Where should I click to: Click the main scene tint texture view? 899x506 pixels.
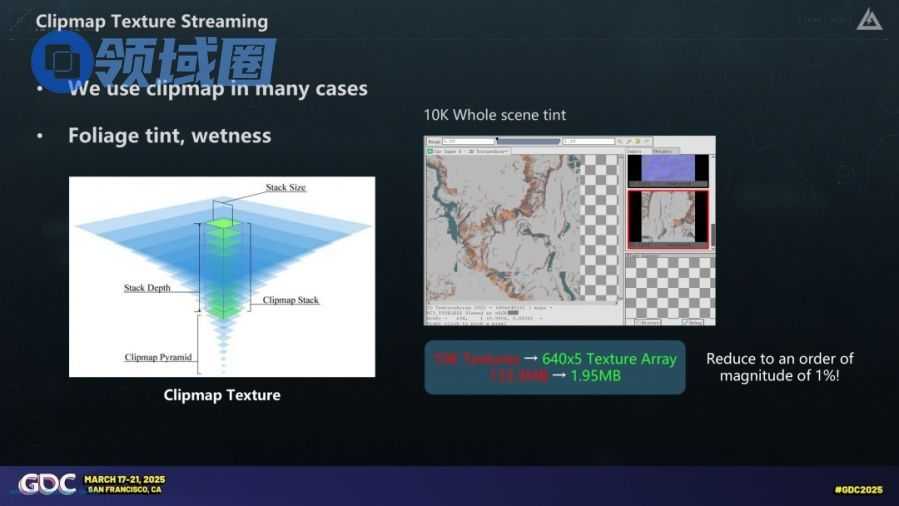coord(502,230)
